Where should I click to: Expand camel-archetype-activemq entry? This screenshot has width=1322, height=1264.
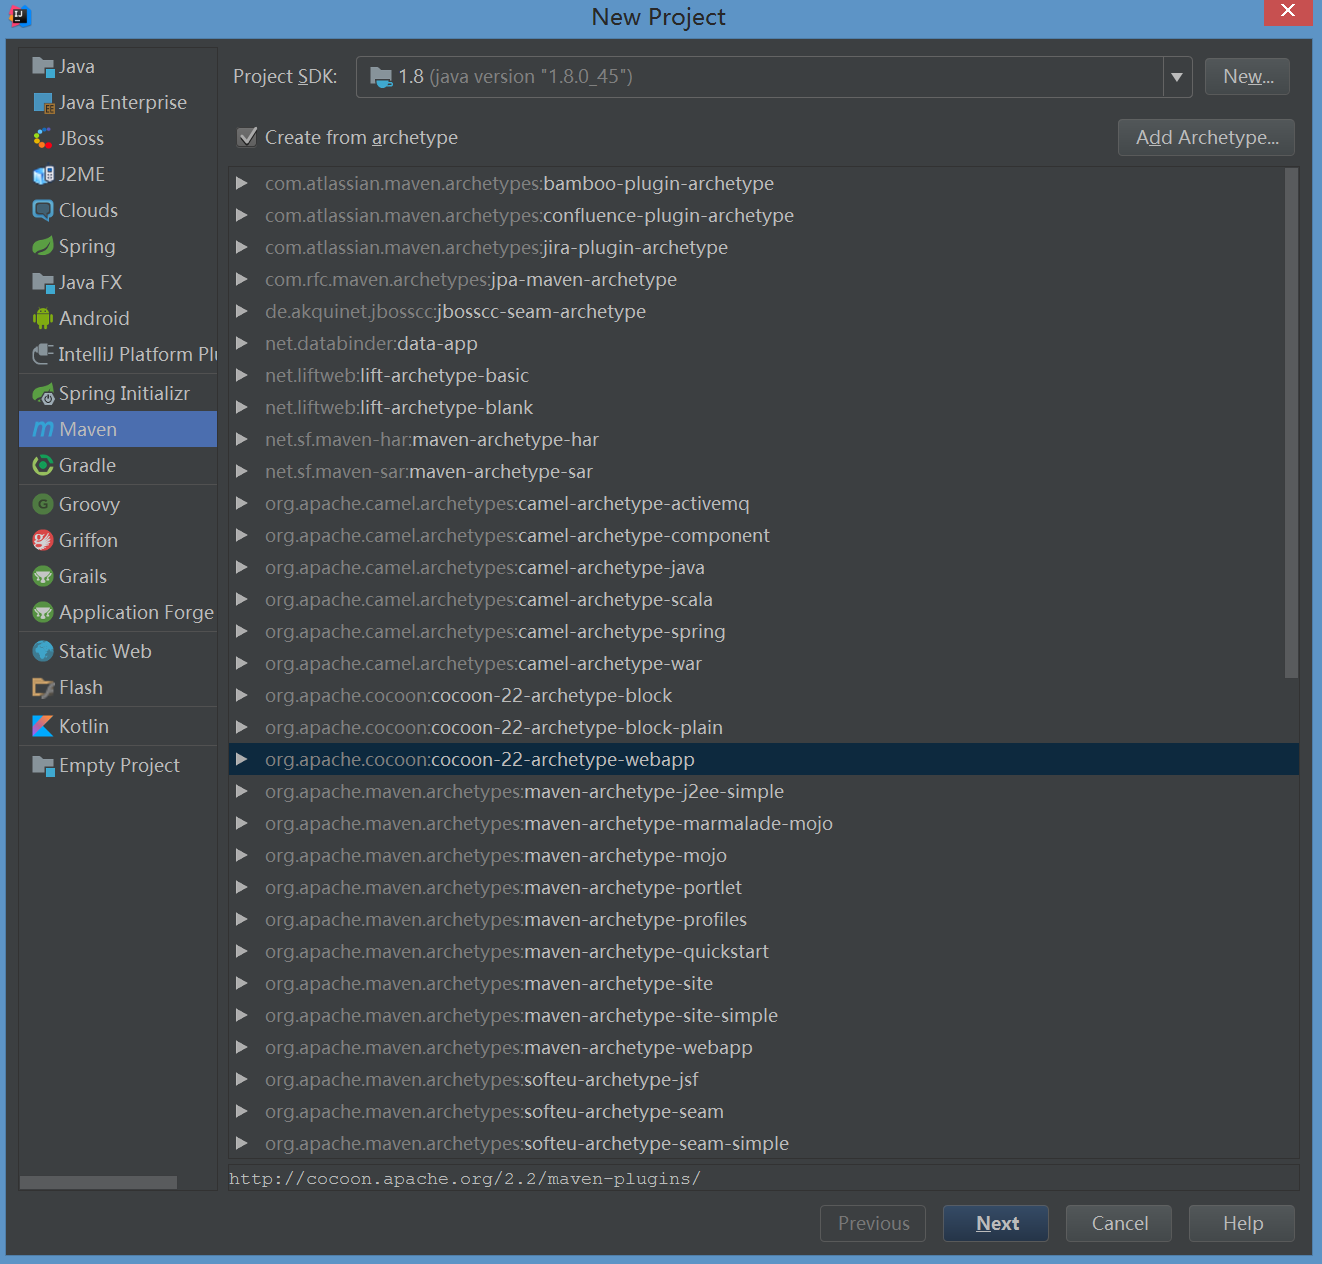(x=241, y=503)
